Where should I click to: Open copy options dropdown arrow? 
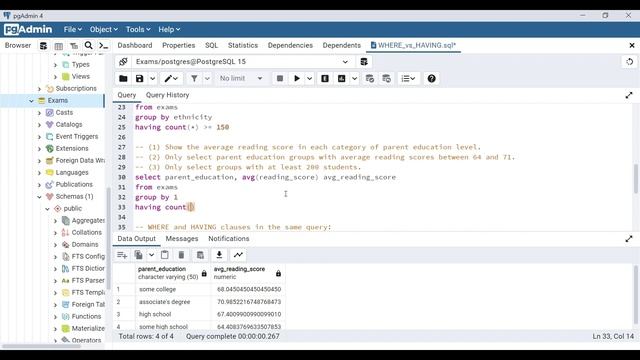click(x=151, y=255)
